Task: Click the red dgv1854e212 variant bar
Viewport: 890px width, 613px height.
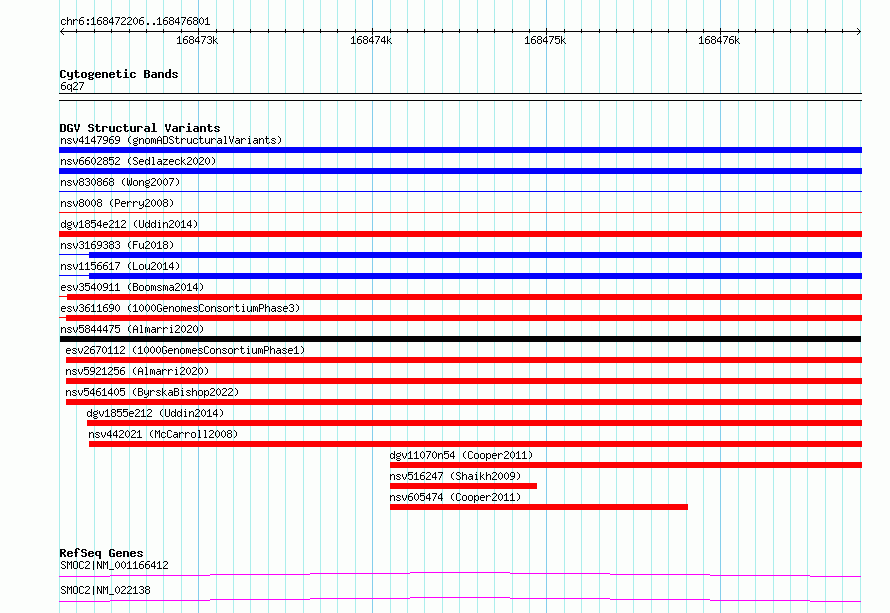Action: [x=460, y=234]
